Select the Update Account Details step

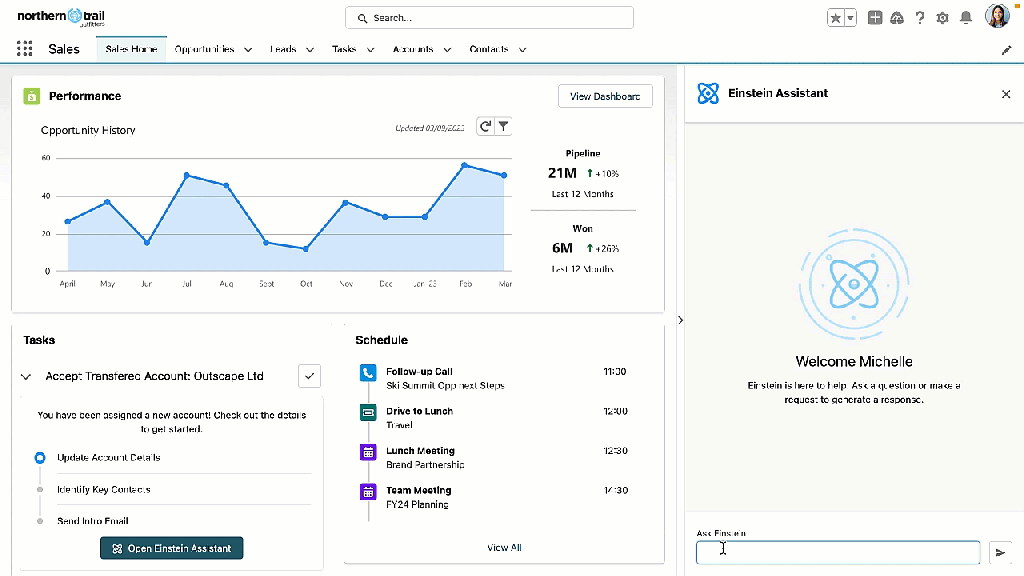tap(108, 457)
